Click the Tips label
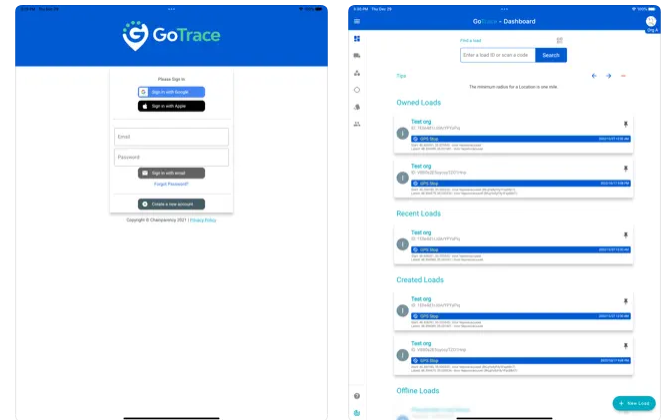The height and width of the screenshot is (420, 665). point(401,76)
